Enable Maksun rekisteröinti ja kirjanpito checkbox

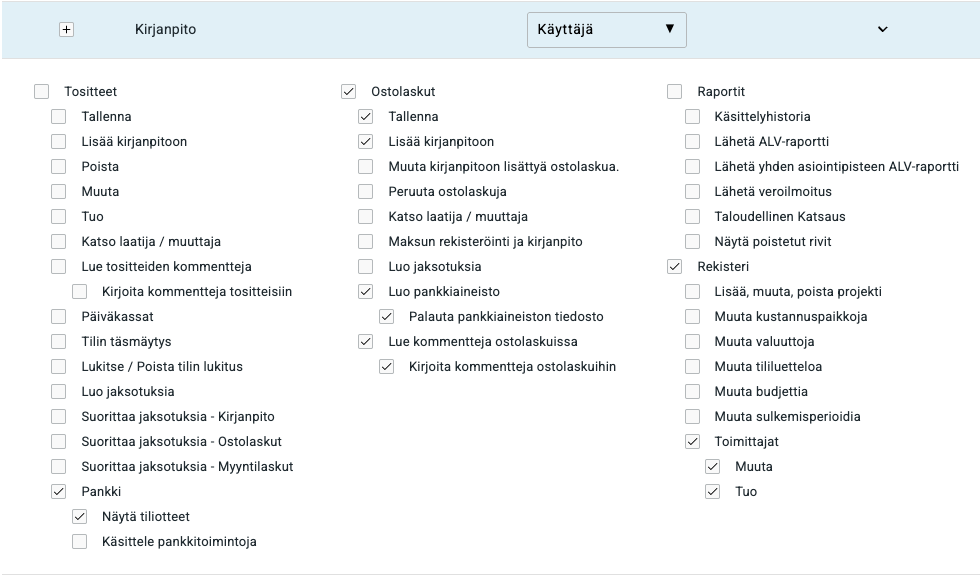pos(366,242)
